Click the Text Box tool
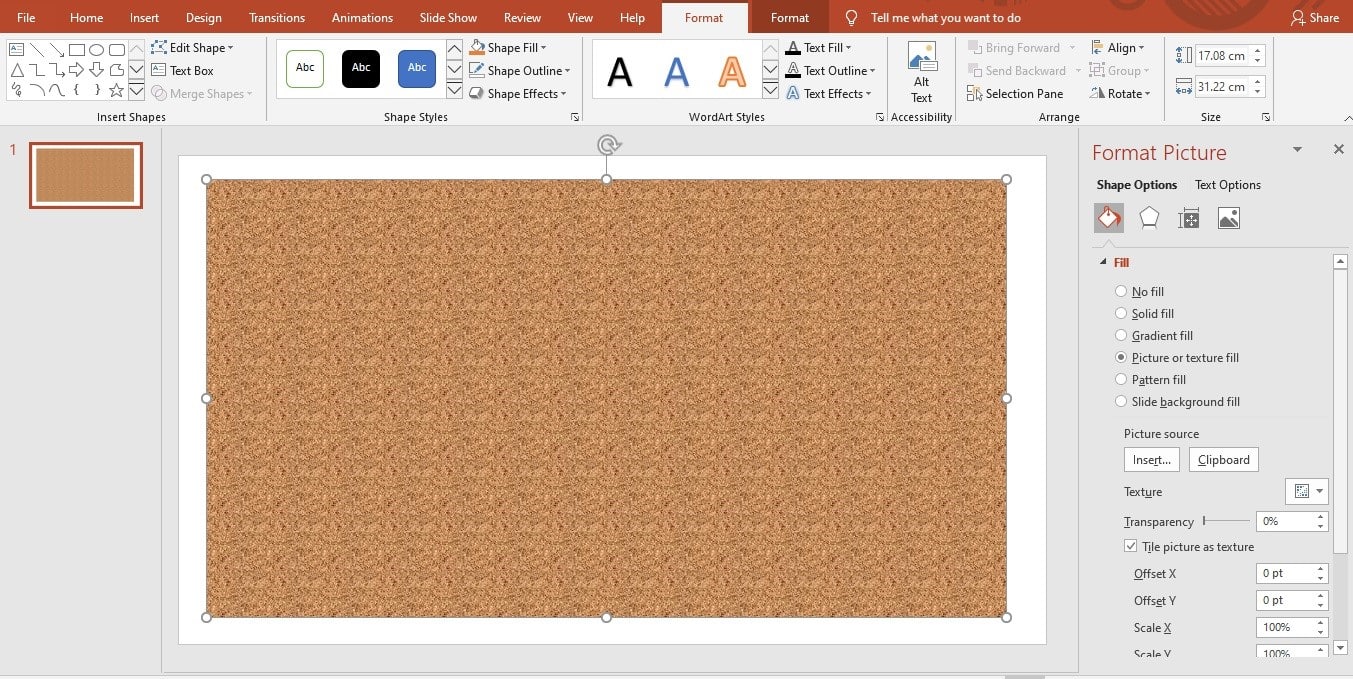Screen dimensions: 1353x679 [182, 71]
